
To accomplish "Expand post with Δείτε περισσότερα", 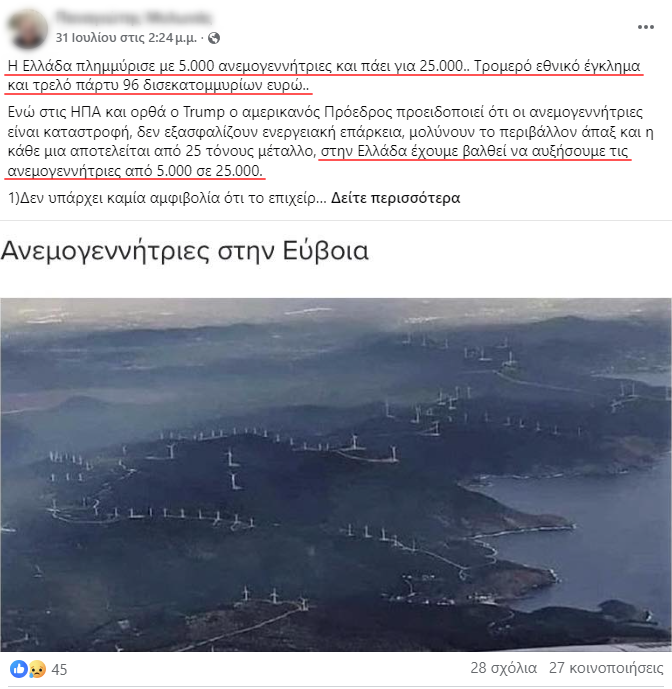I will pyautogui.click(x=395, y=198).
